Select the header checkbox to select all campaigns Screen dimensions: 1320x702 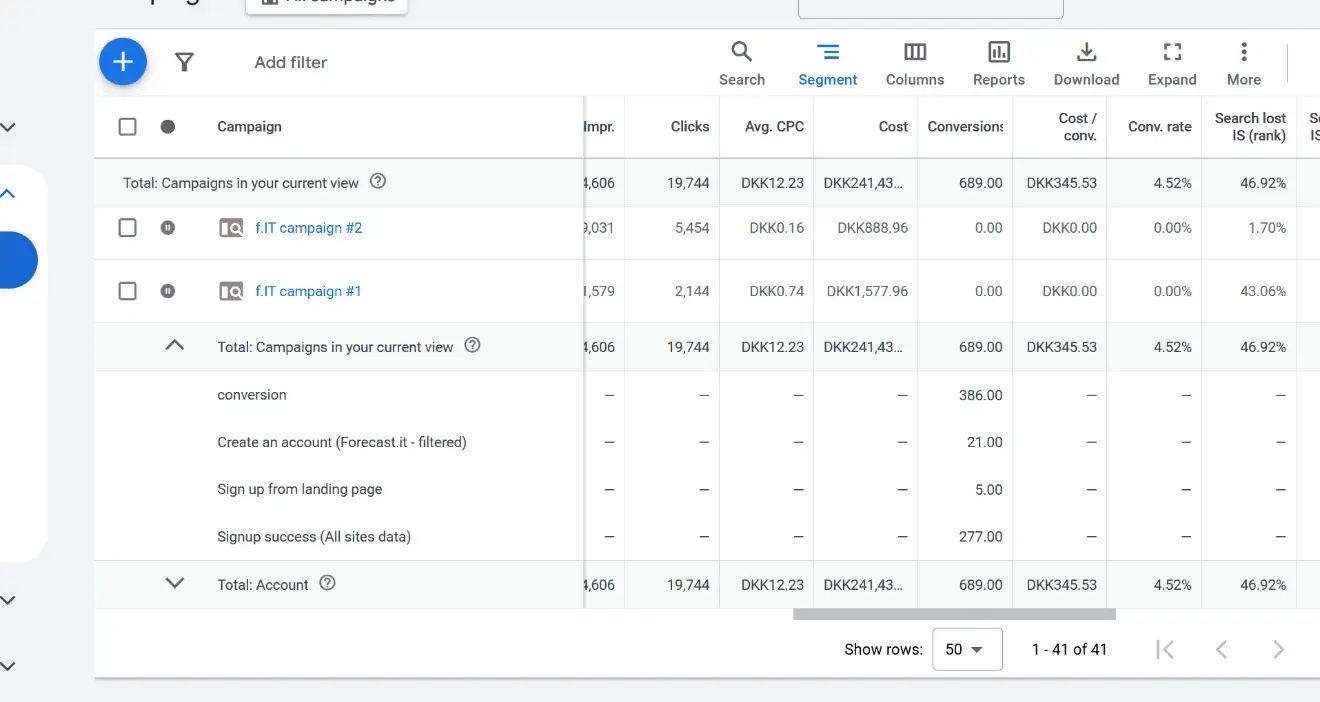tap(127, 126)
